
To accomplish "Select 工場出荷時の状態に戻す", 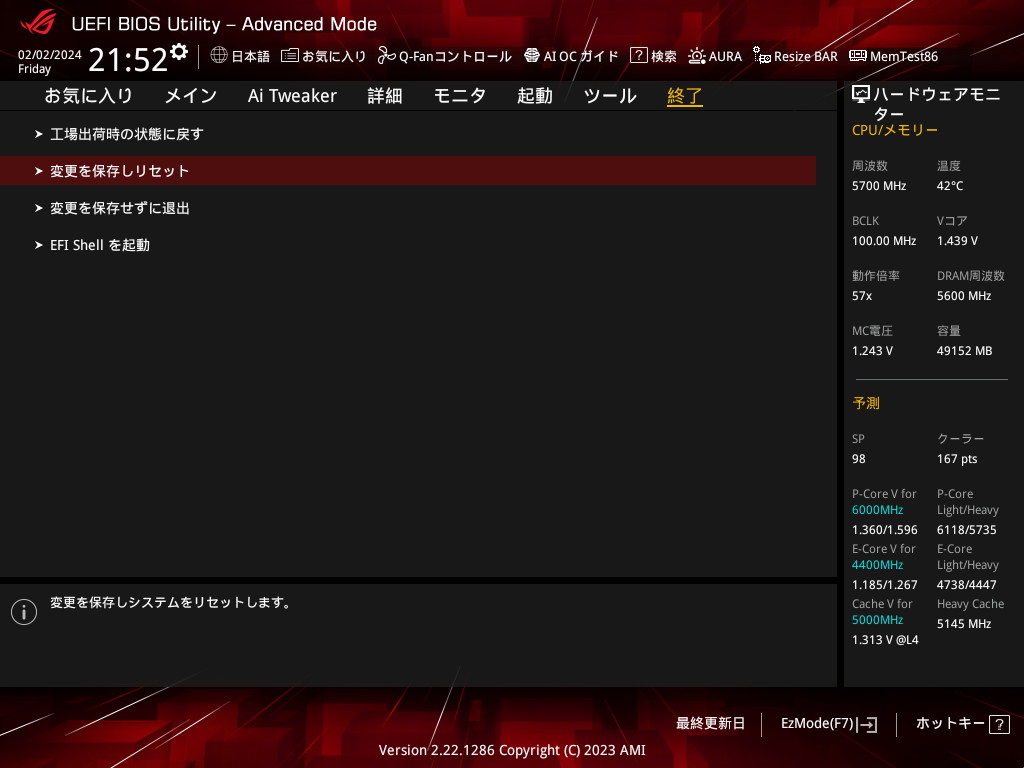I will click(x=127, y=134).
